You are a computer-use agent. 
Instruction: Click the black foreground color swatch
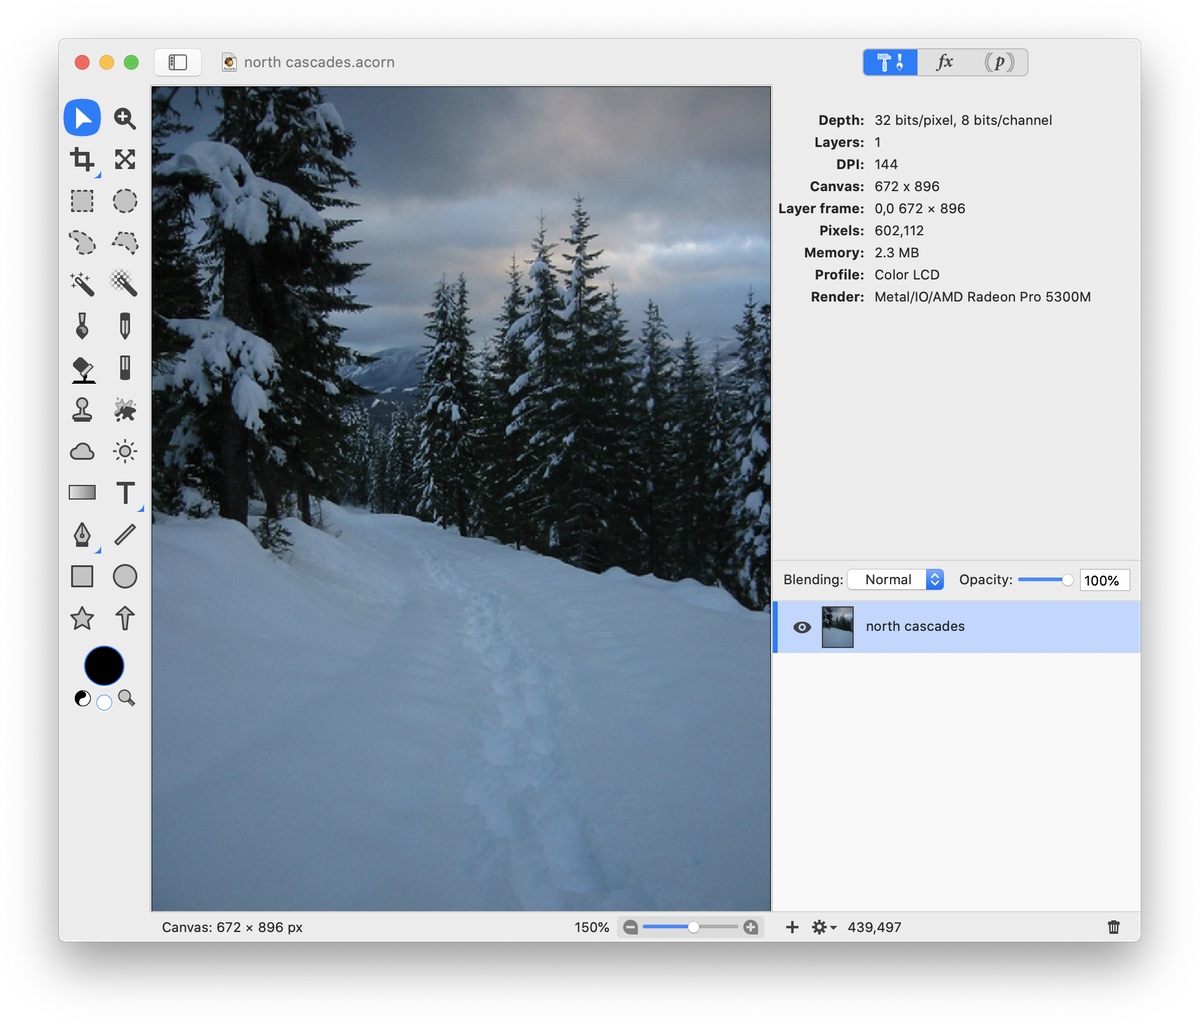[104, 666]
